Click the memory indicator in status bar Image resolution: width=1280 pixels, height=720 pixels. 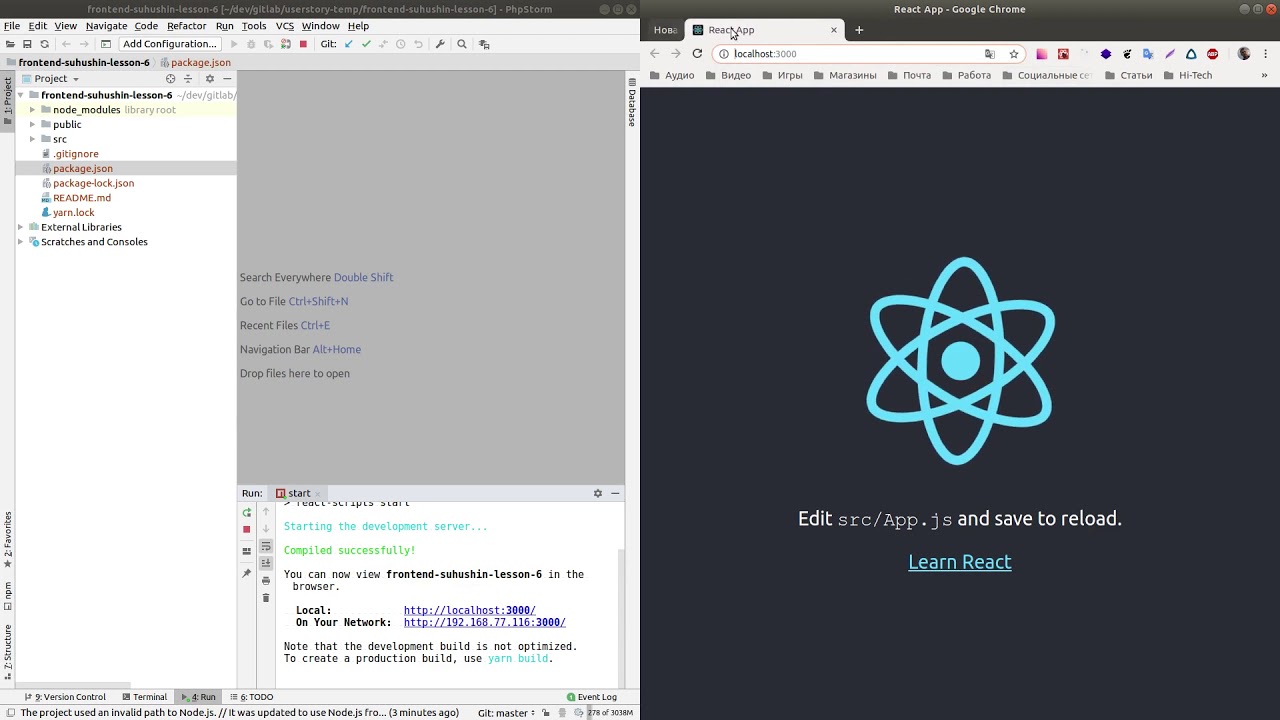610,713
